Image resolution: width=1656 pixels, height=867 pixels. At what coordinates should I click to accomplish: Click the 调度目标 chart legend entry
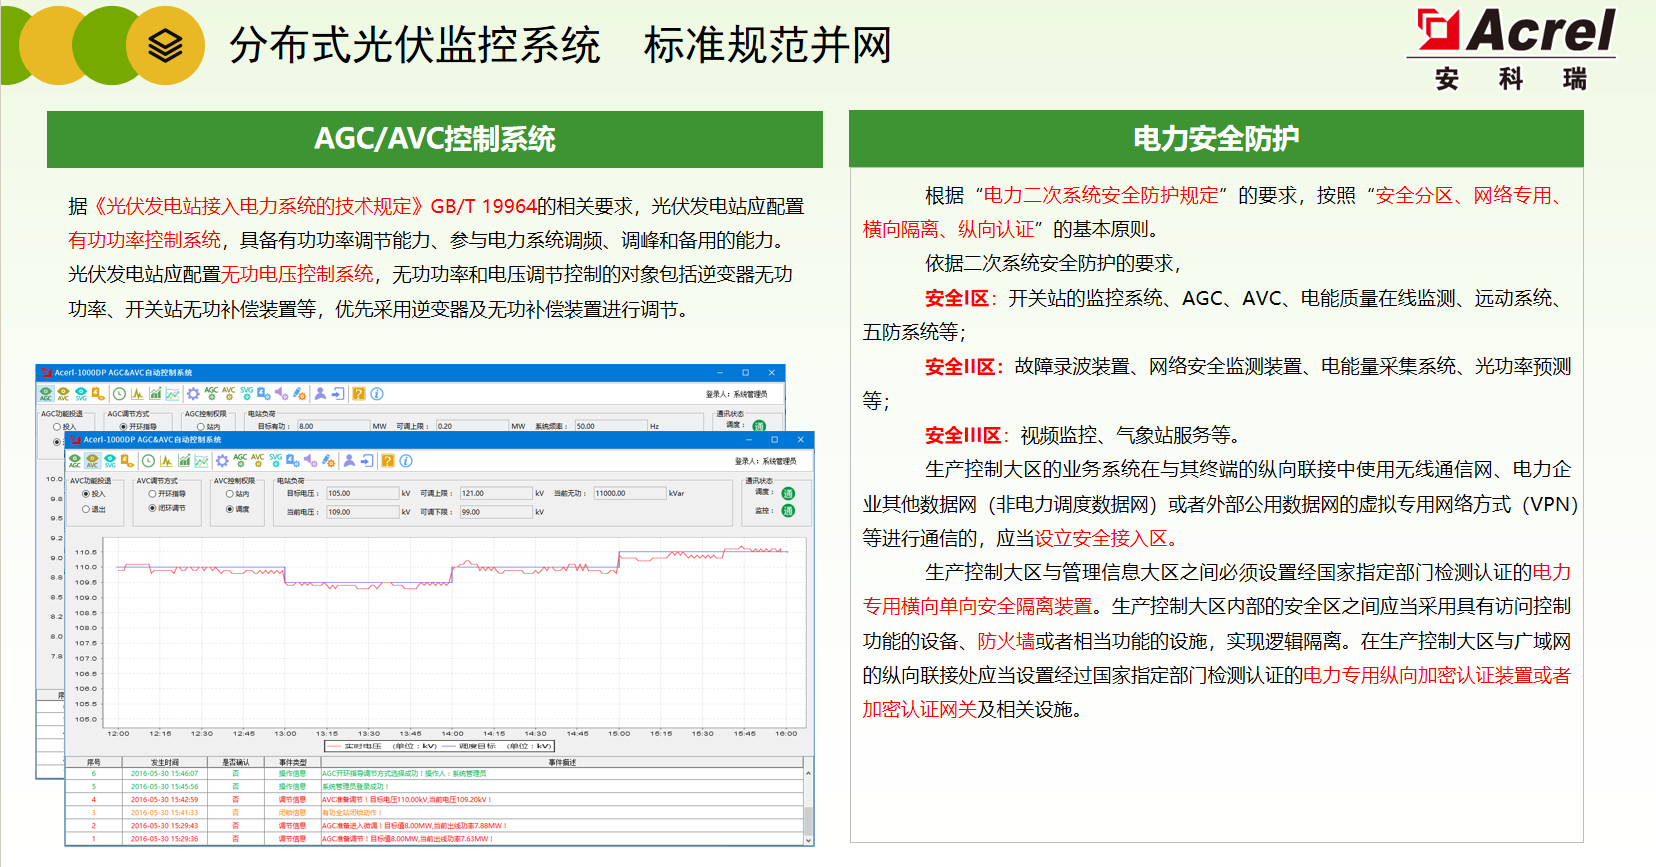point(497,746)
